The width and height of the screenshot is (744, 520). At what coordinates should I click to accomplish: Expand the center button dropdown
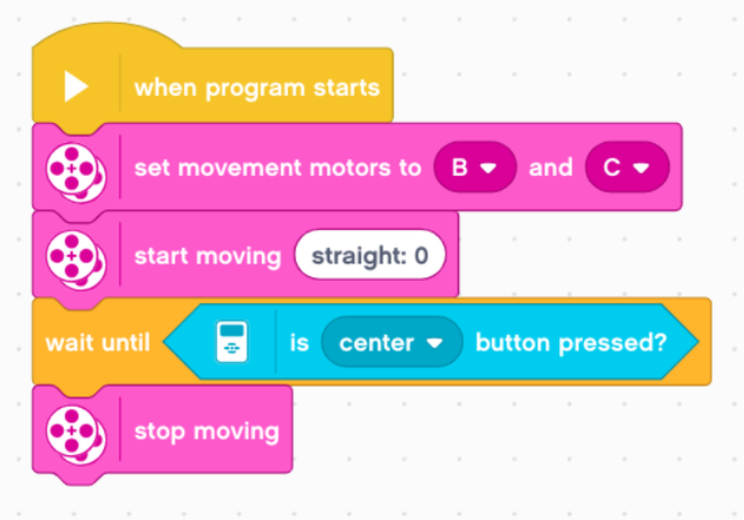point(391,343)
